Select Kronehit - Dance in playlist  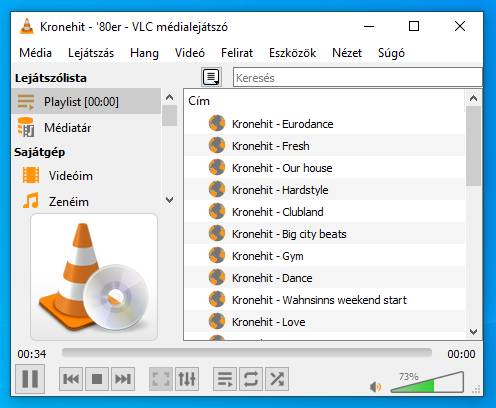coord(325,278)
